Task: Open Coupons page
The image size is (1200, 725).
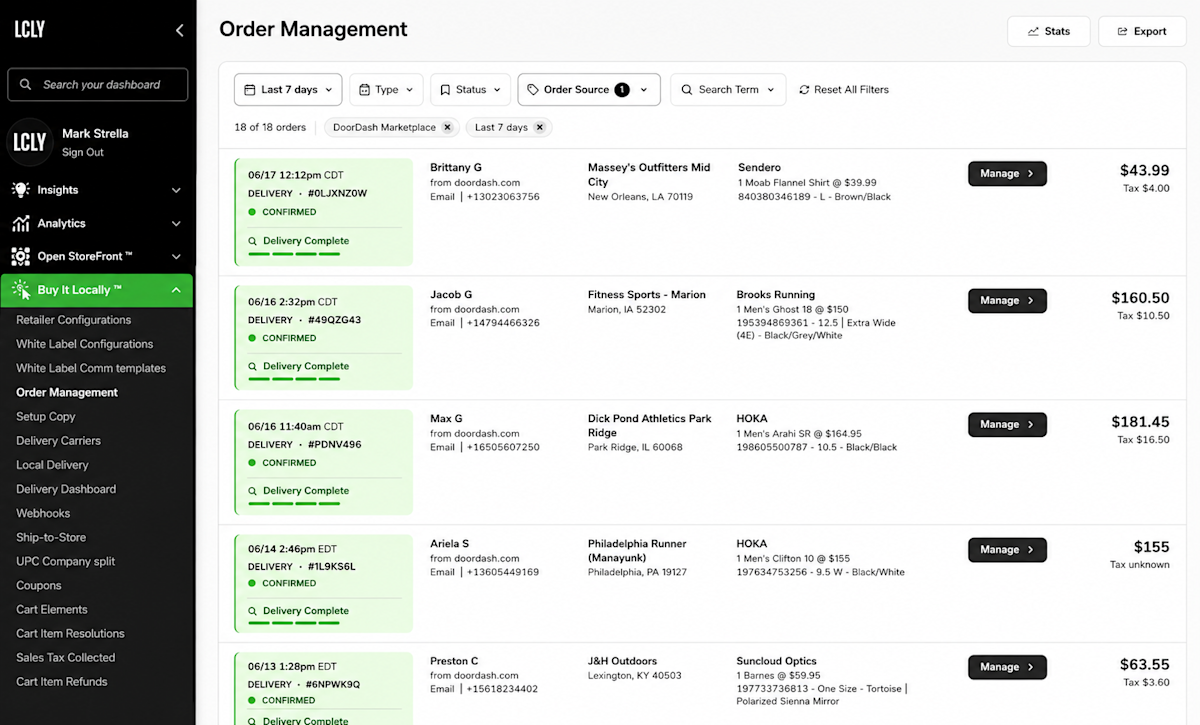Action: pos(39,586)
